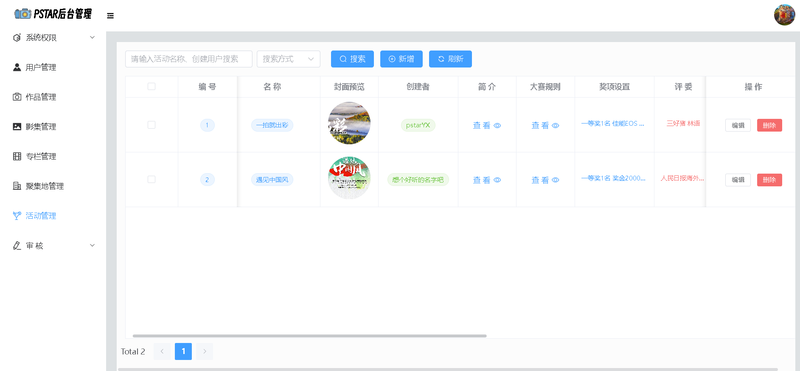Click the 创建者 column header

418,87
